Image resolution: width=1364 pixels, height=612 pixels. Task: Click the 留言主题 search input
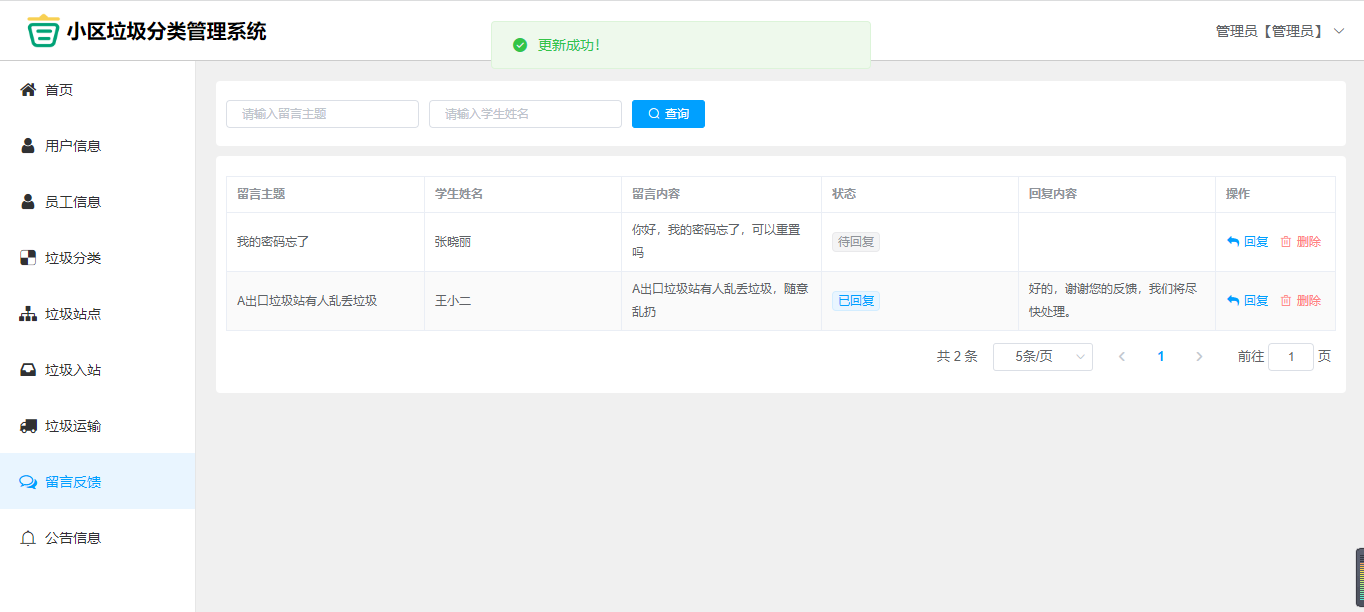[322, 114]
